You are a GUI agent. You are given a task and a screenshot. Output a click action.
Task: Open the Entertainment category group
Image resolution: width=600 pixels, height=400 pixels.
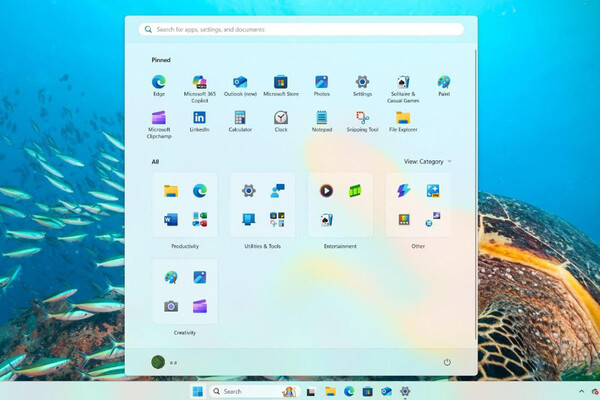[340, 205]
